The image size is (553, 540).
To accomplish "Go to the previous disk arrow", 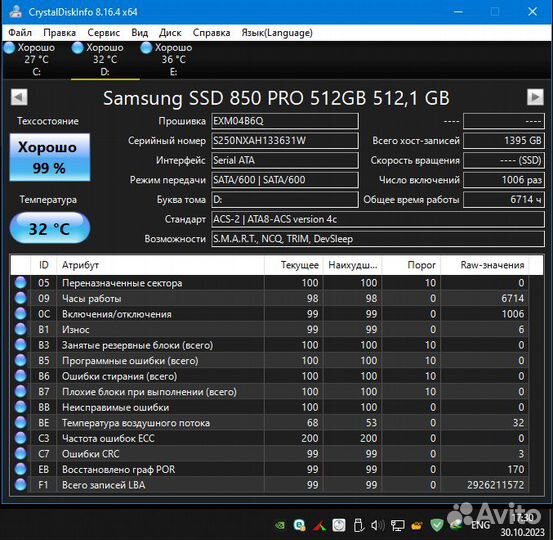I will 19,97.
